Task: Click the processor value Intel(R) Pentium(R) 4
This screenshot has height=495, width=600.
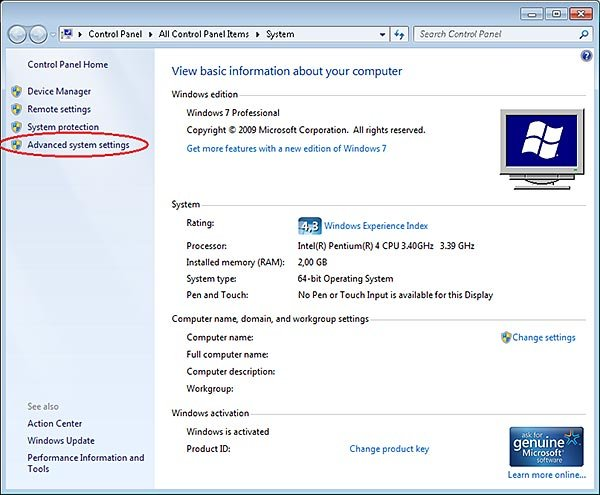Action: pyautogui.click(x=386, y=246)
